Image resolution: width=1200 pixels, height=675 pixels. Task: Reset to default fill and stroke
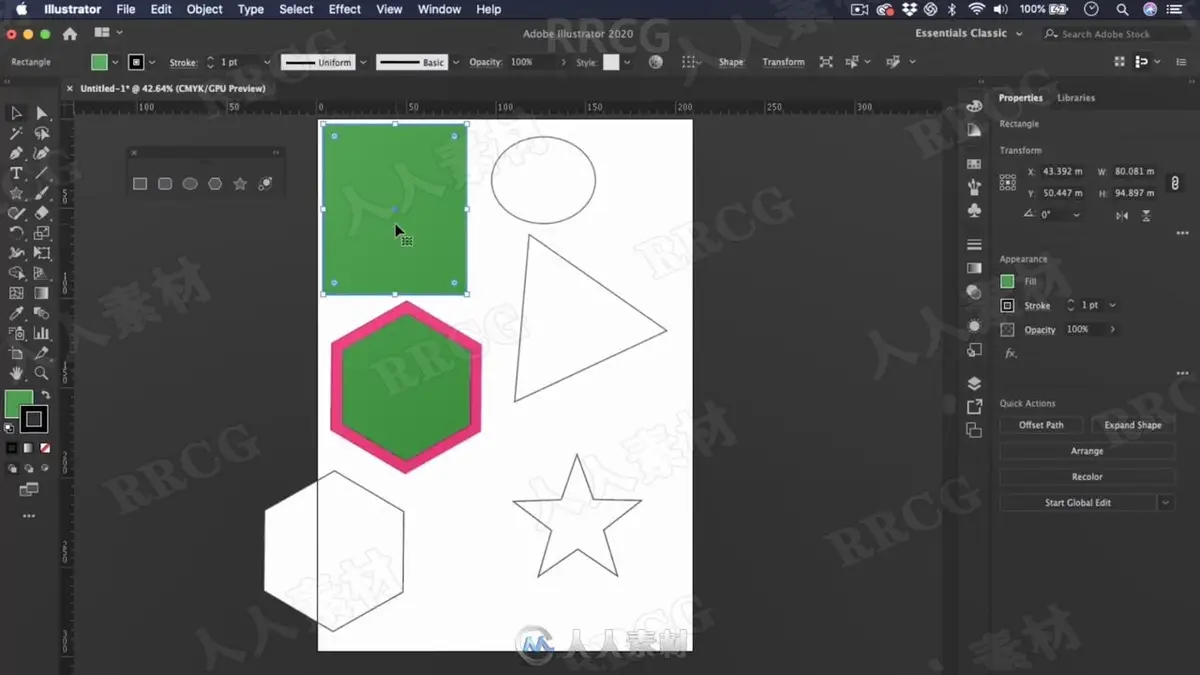(x=10, y=428)
